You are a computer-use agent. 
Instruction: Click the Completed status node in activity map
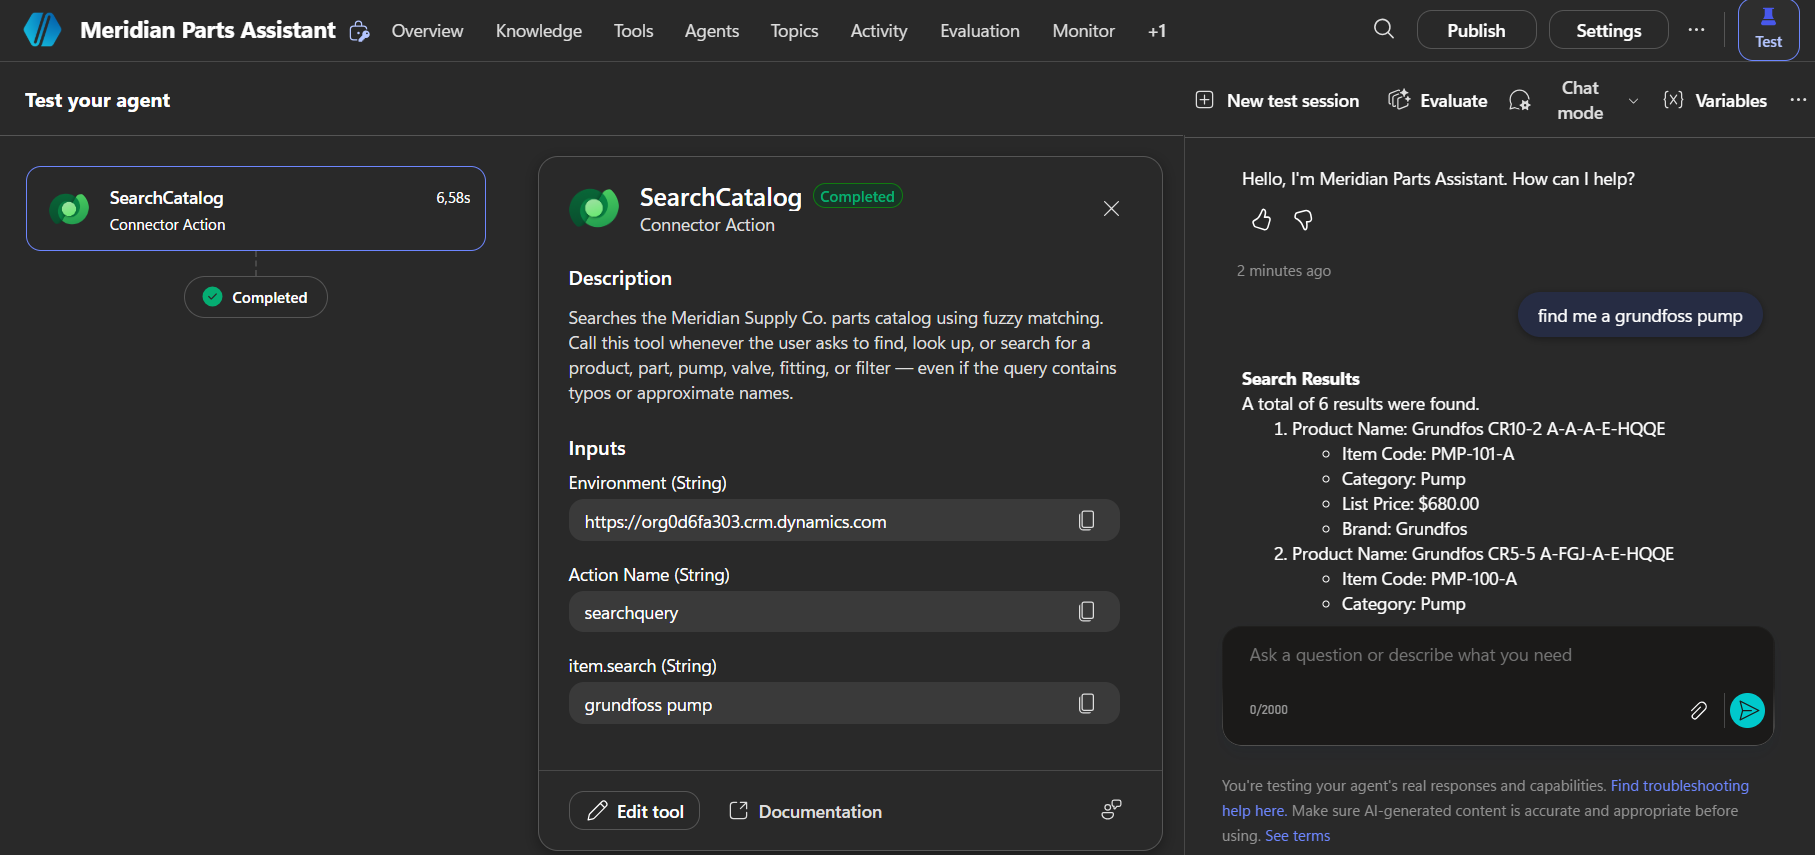(256, 297)
